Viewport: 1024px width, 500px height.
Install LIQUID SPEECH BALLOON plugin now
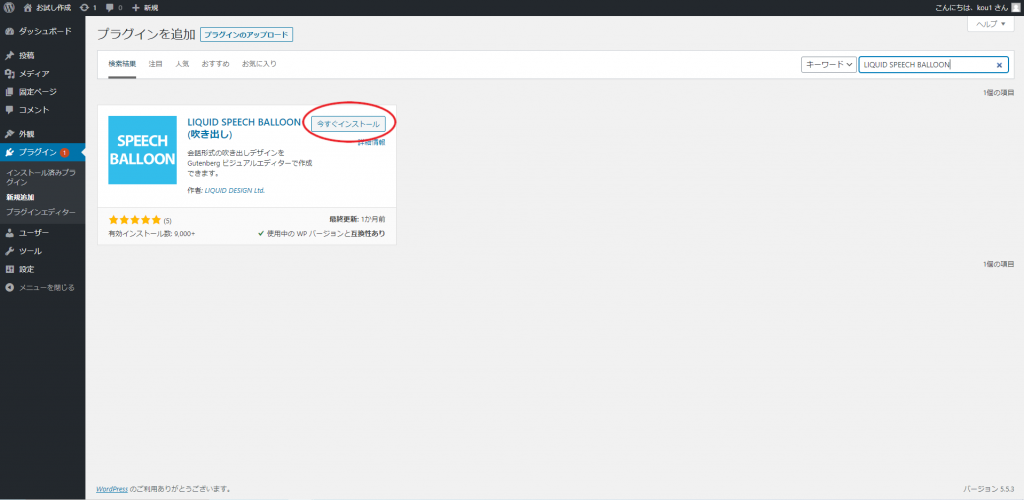348,123
